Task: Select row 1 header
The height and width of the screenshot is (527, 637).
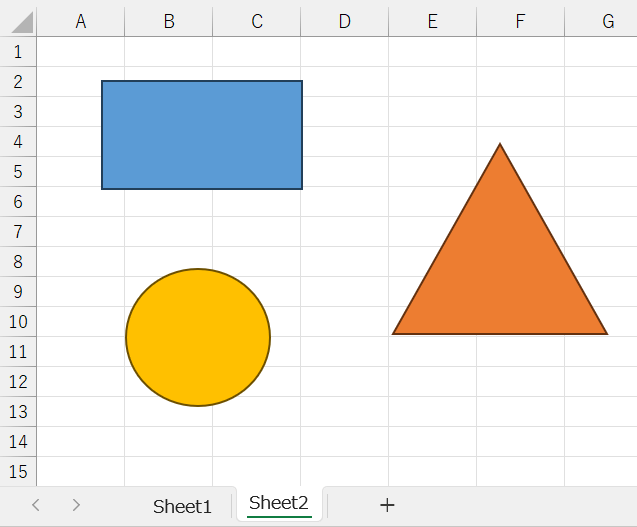Action: (x=18, y=52)
